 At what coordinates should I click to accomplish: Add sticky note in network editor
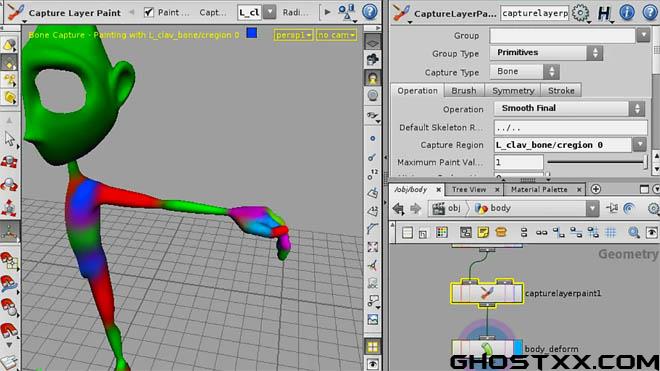click(483, 232)
